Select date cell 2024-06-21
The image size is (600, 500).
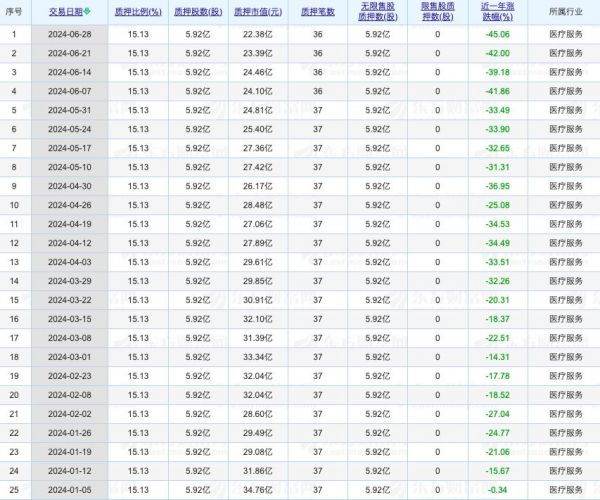(70, 53)
